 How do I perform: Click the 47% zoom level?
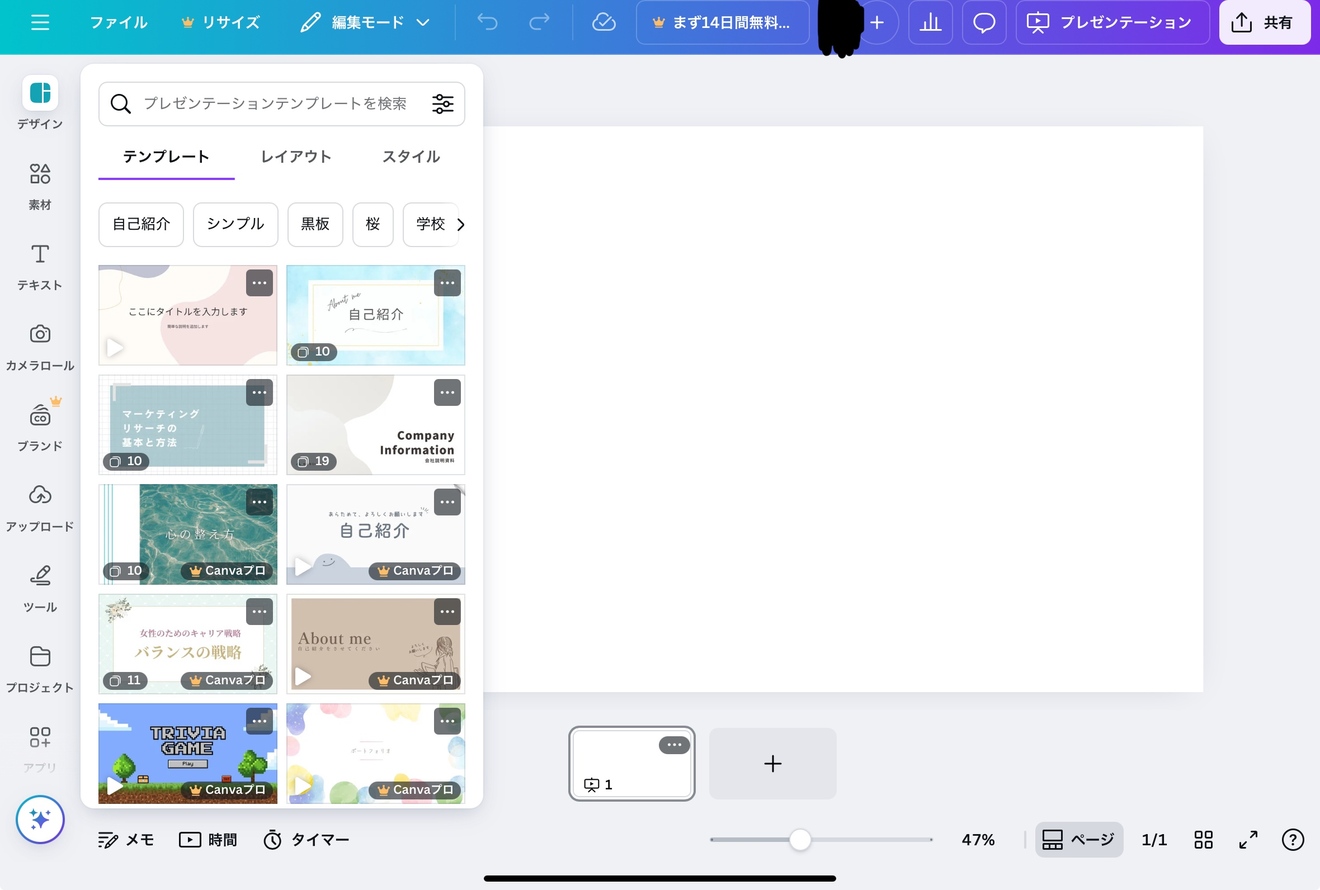978,840
